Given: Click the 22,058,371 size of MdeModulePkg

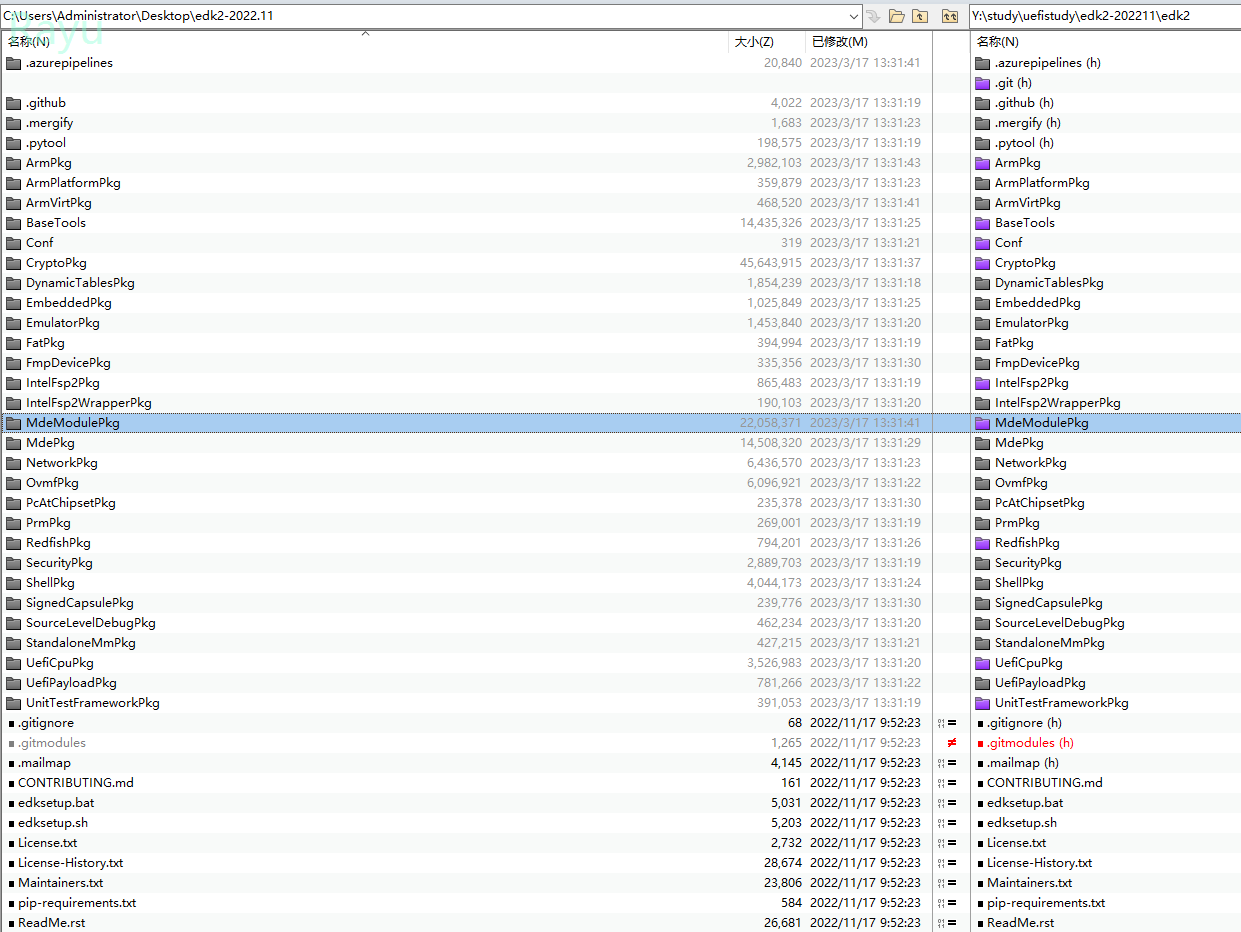Looking at the screenshot, I should tap(771, 423).
